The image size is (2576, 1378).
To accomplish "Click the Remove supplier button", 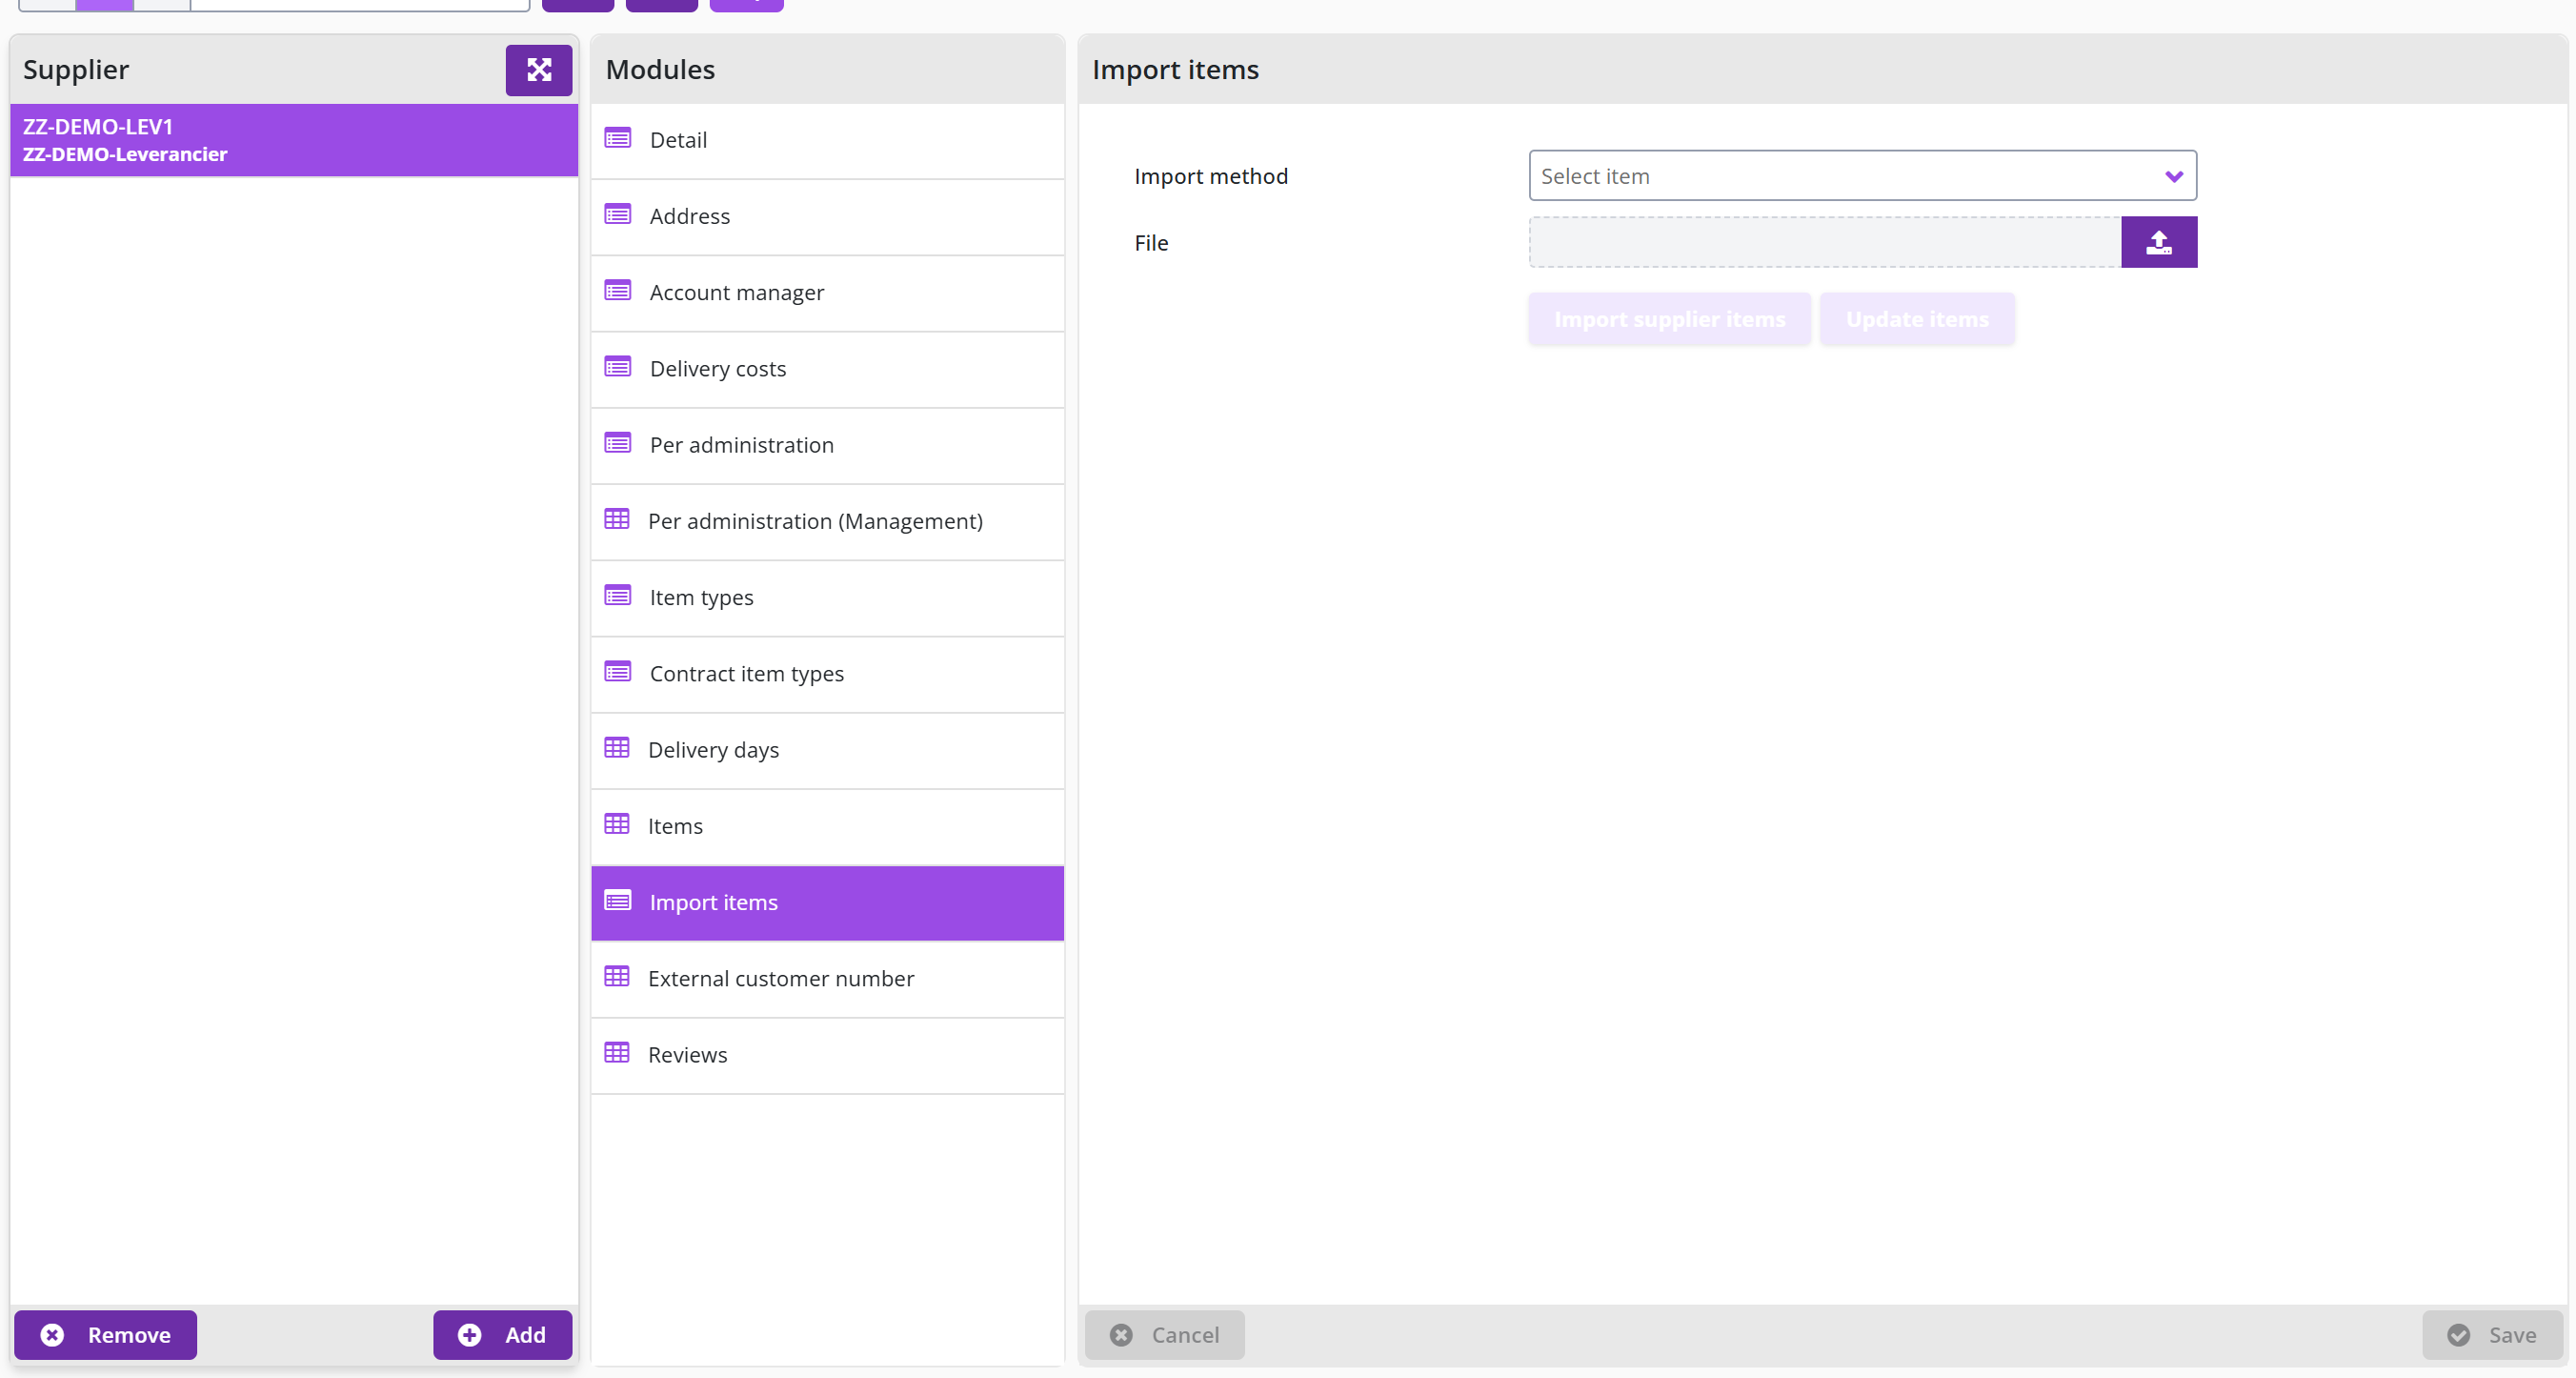I will pyautogui.click(x=105, y=1335).
